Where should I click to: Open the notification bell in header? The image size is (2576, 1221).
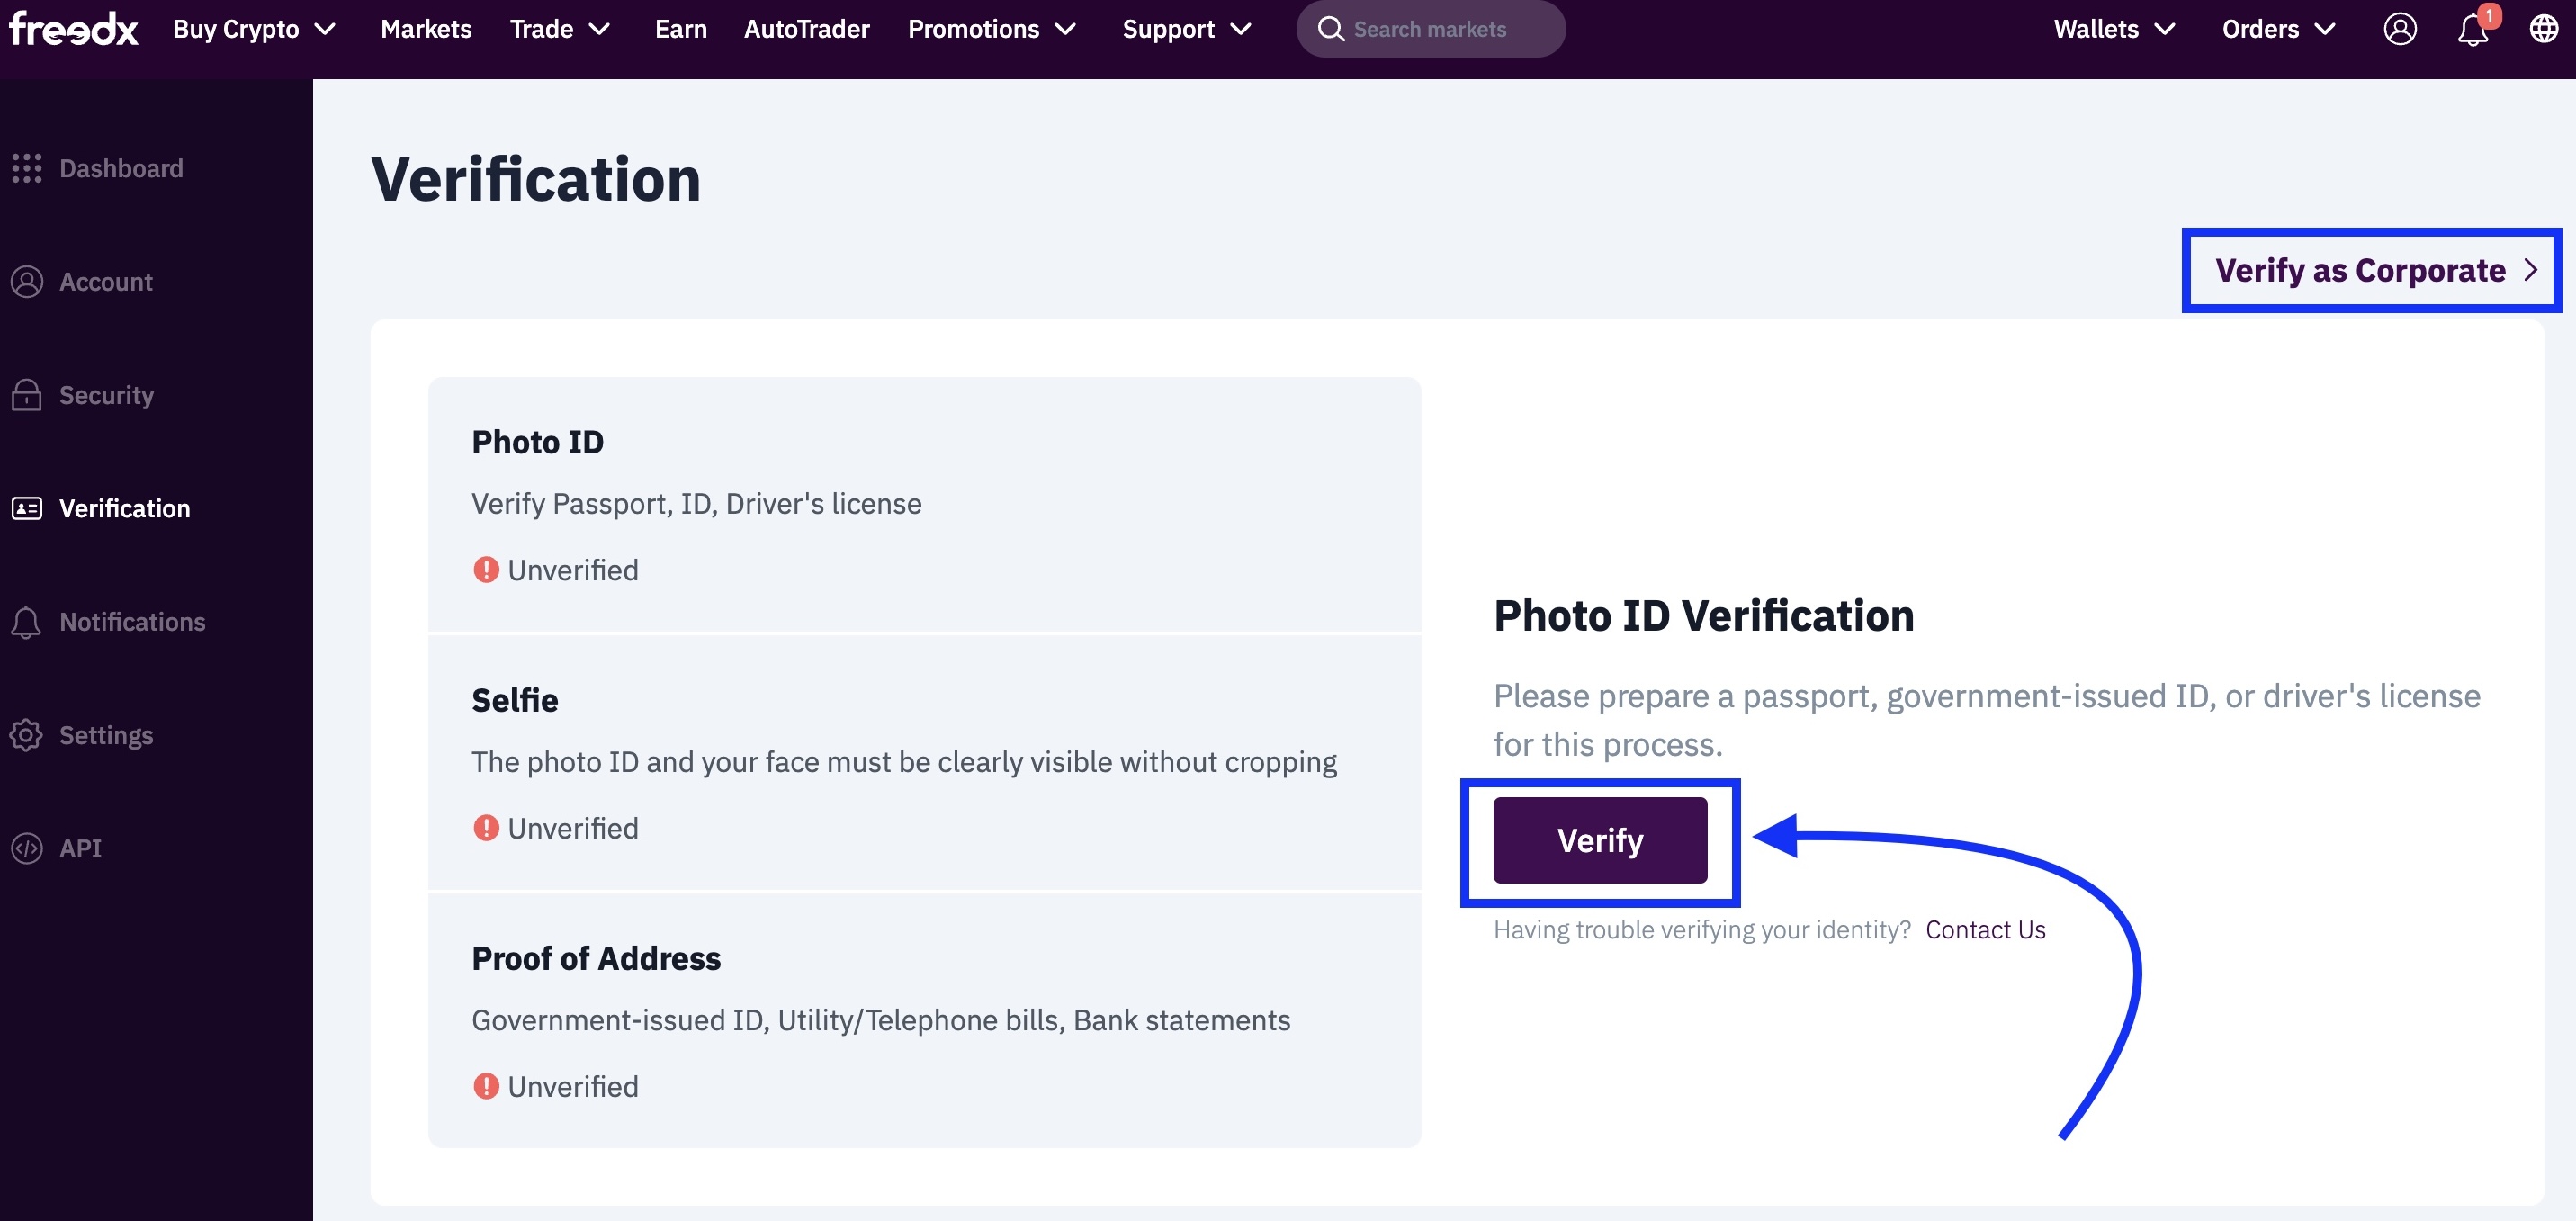click(2472, 29)
